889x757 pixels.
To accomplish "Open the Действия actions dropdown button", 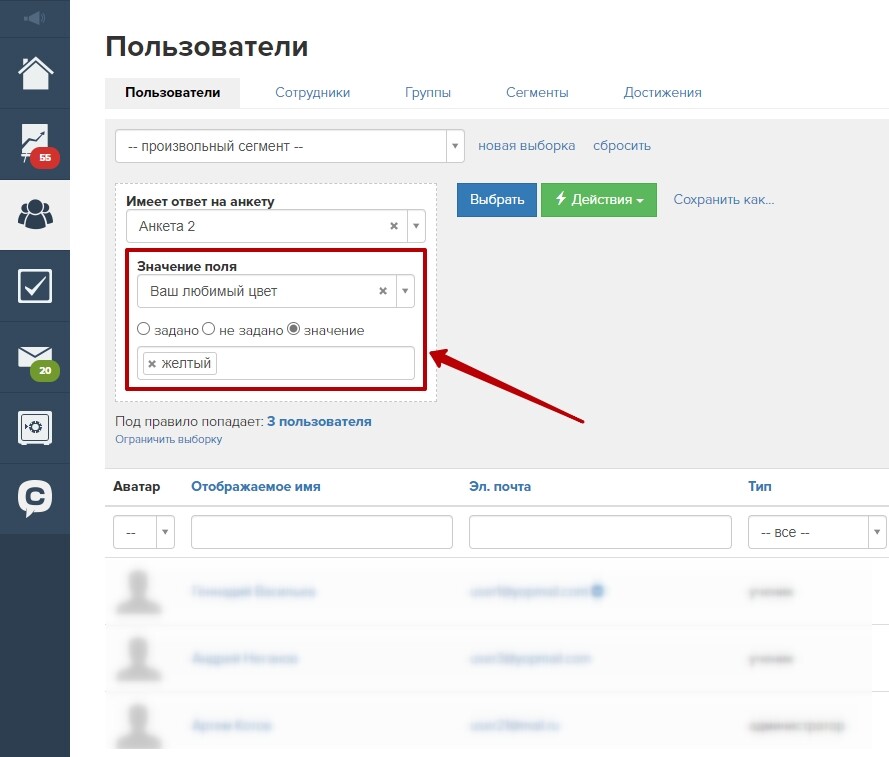I will tap(599, 200).
